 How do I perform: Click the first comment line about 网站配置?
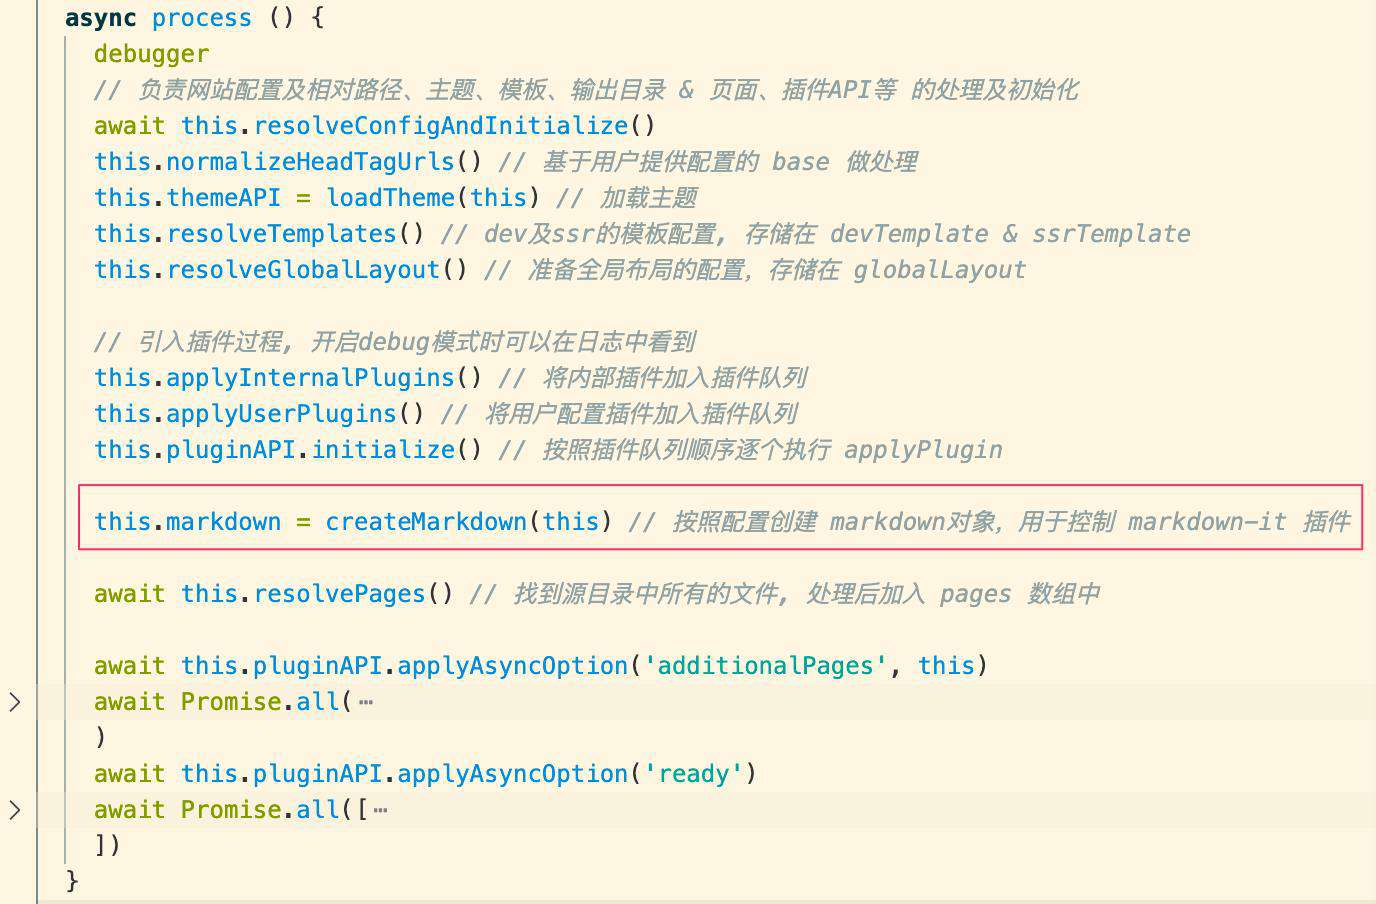(586, 90)
